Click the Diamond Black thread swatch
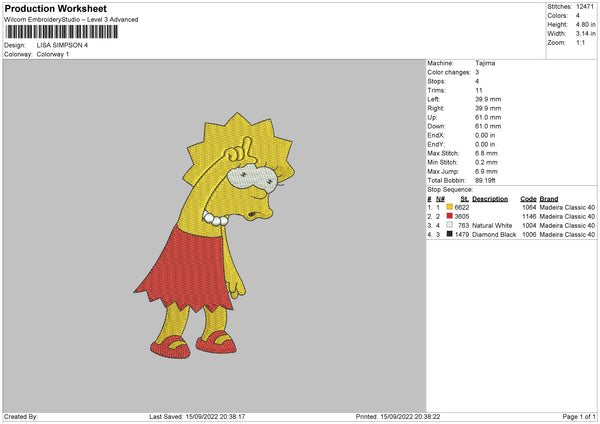The height and width of the screenshot is (424, 600). [449, 234]
